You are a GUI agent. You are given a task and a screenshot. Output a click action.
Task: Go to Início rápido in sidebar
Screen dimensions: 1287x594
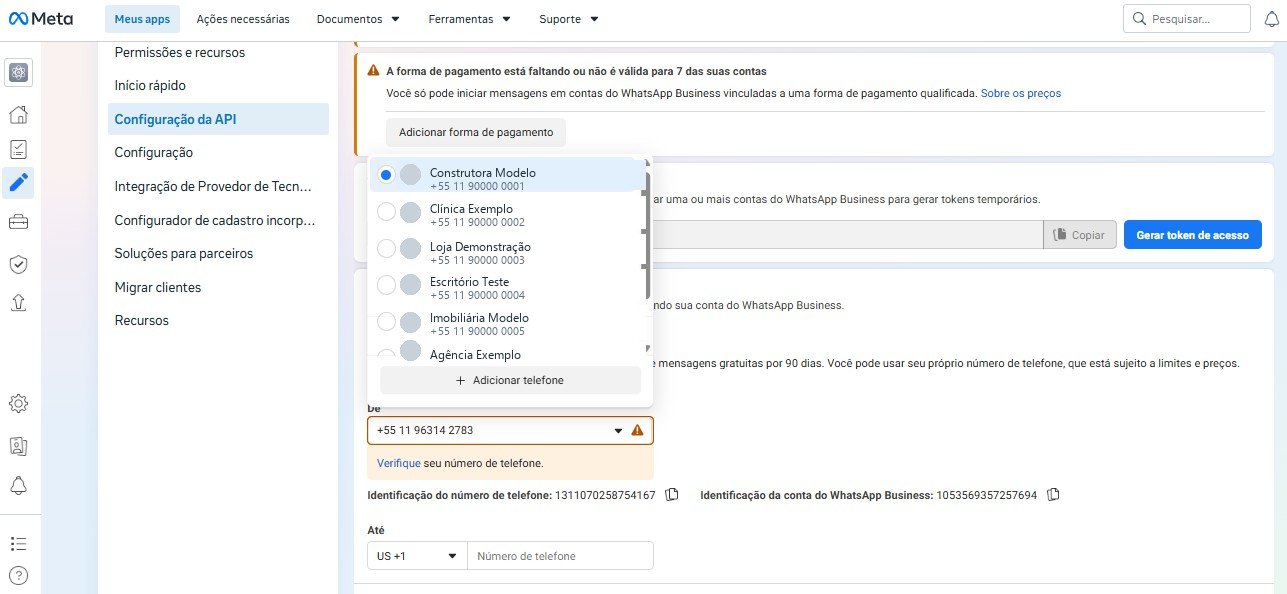pyautogui.click(x=150, y=86)
